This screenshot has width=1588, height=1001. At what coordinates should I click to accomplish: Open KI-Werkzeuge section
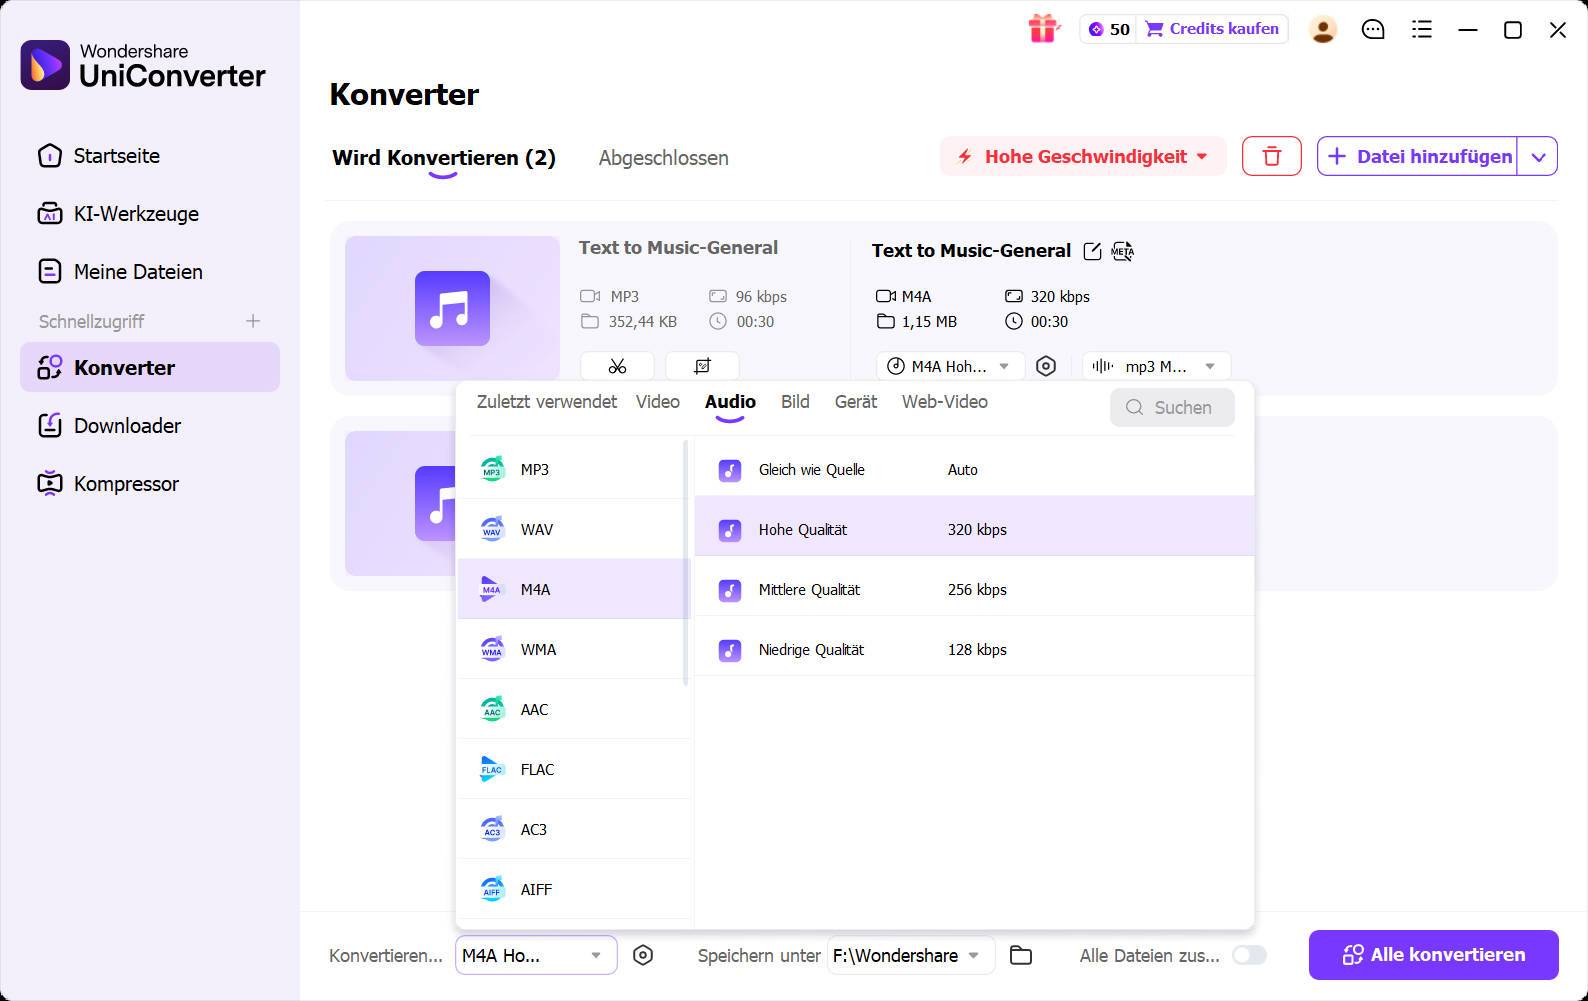pyautogui.click(x=150, y=214)
